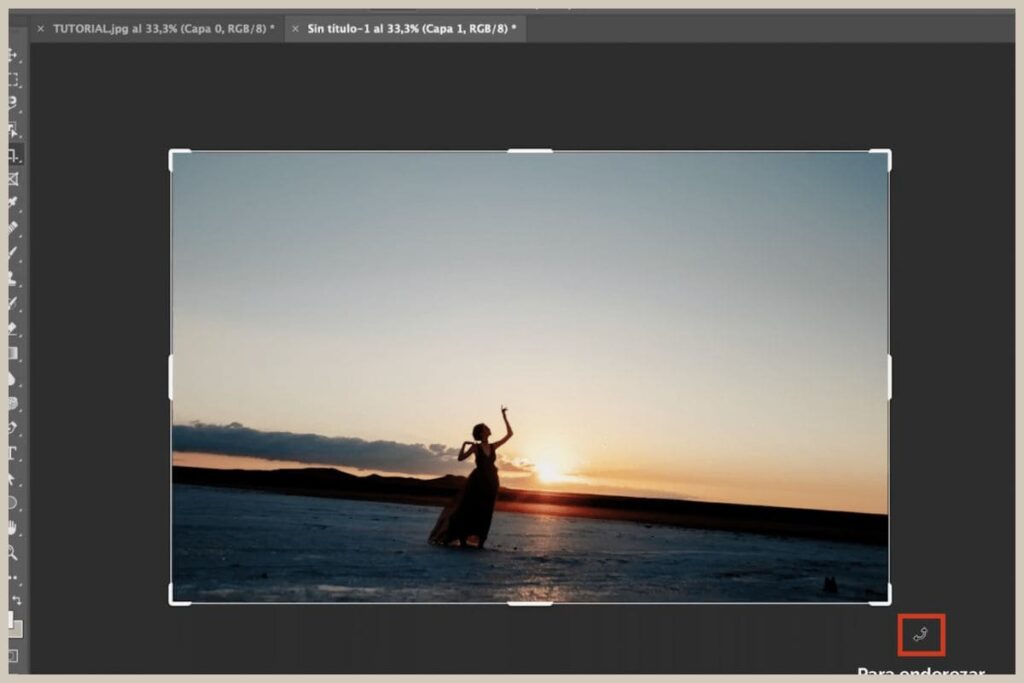
Task: Select the Rectangular Marquee tool
Action: click(x=12, y=80)
